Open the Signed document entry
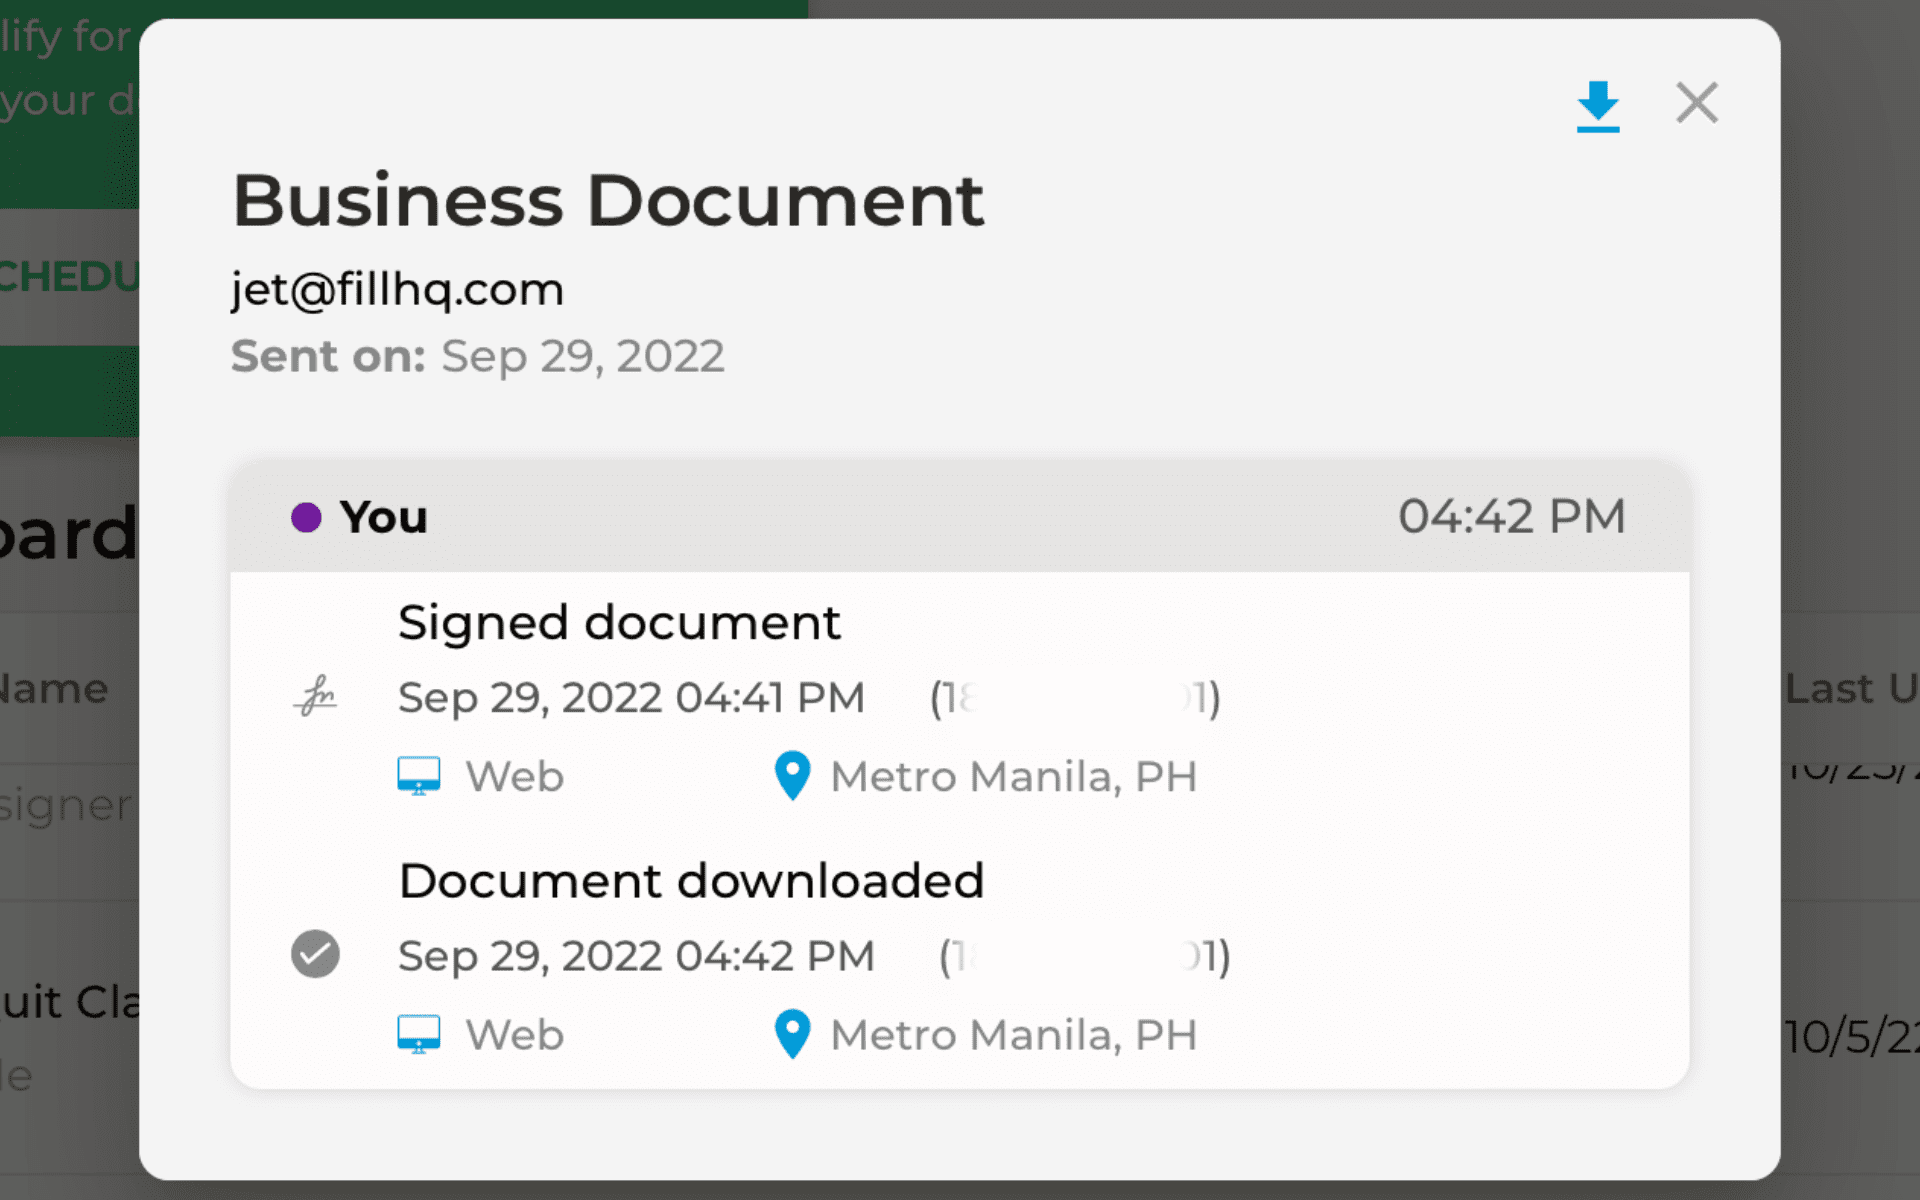The image size is (1920, 1200). click(619, 623)
